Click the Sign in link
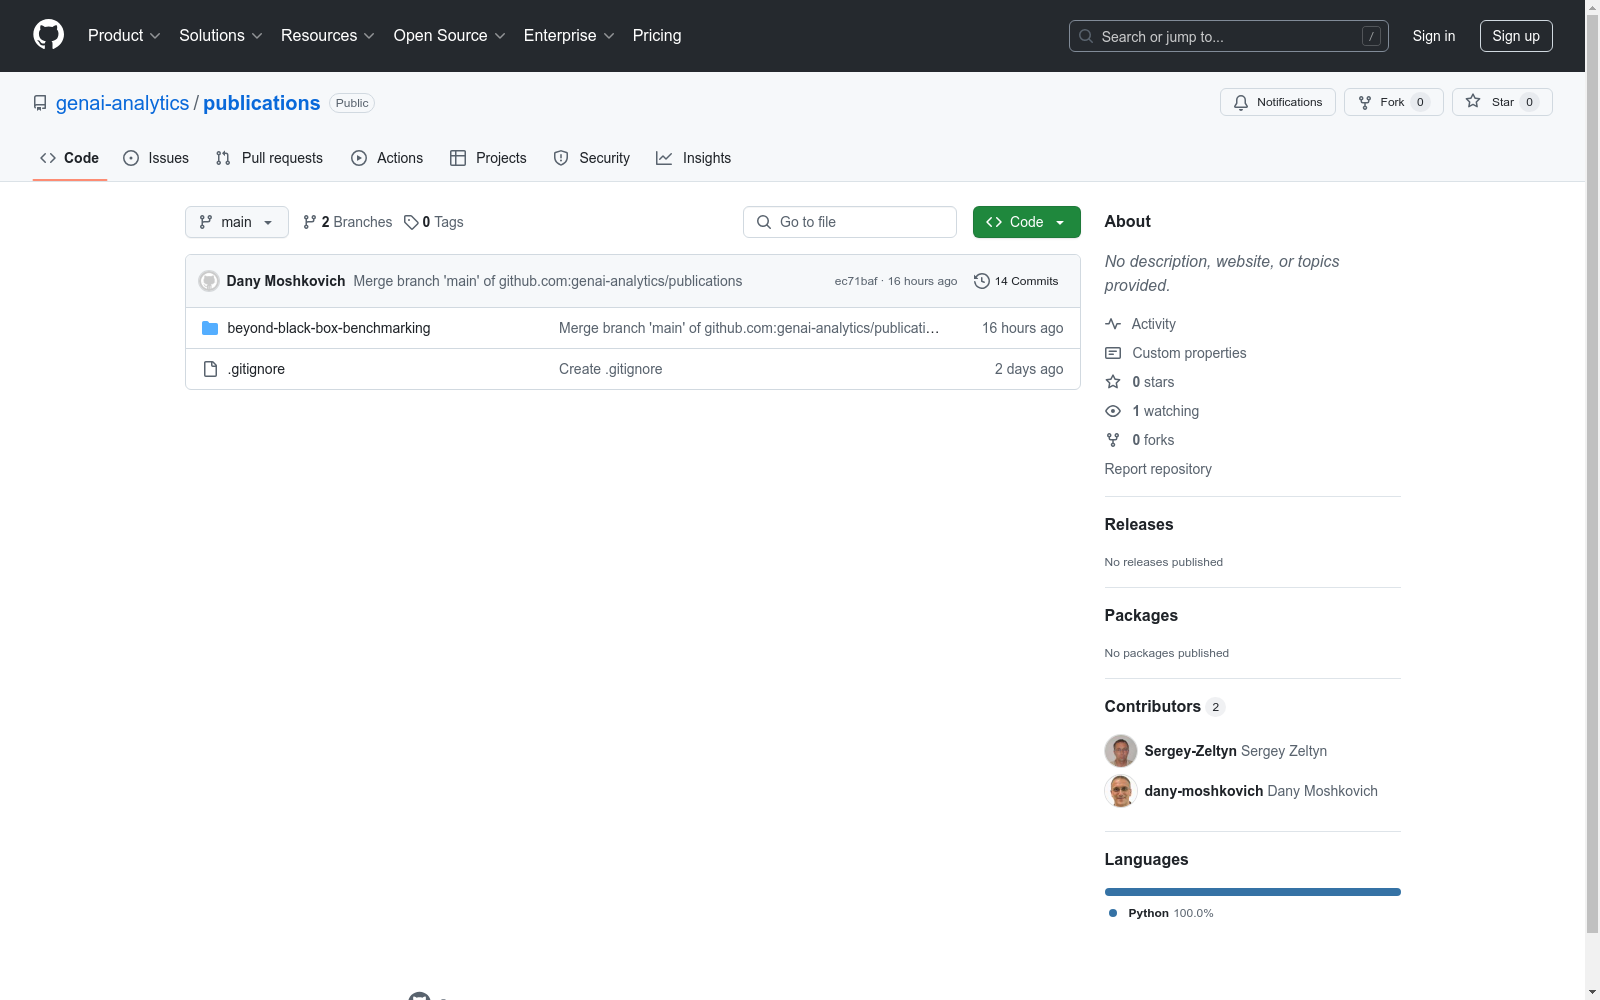This screenshot has width=1600, height=1000. [x=1434, y=36]
